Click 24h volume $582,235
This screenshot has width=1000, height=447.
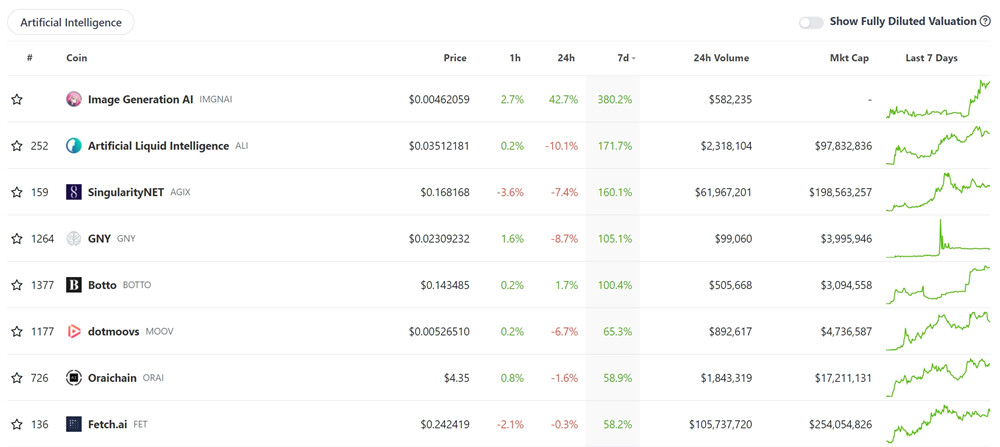(x=730, y=99)
